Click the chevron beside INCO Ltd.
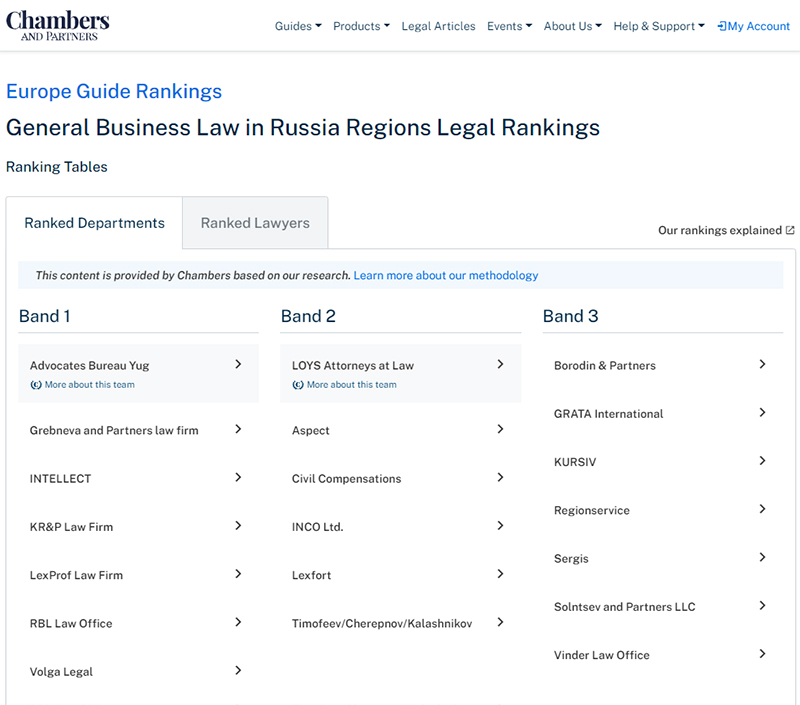This screenshot has width=800, height=705. pyautogui.click(x=501, y=525)
